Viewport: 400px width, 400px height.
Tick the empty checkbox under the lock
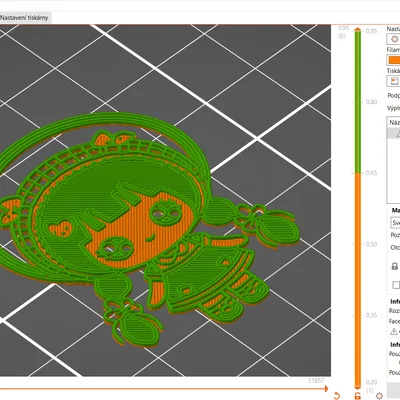pos(396,285)
